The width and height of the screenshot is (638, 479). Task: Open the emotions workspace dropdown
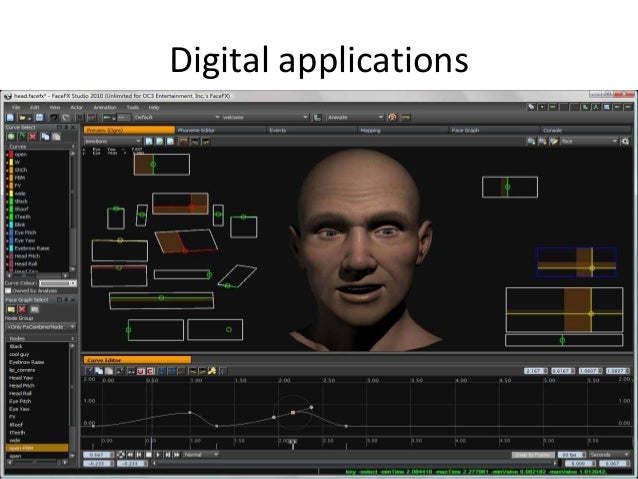tap(113, 141)
